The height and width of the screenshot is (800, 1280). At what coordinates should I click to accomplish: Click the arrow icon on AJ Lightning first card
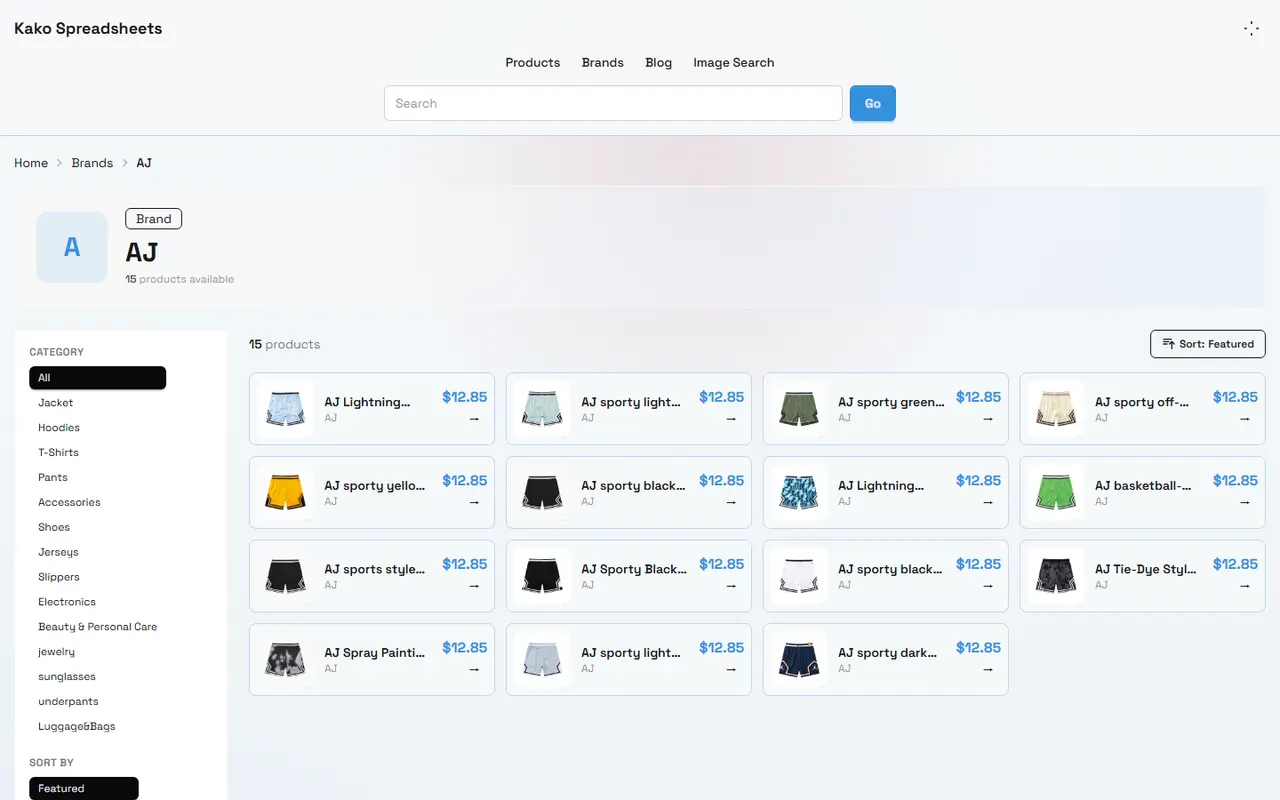[474, 419]
